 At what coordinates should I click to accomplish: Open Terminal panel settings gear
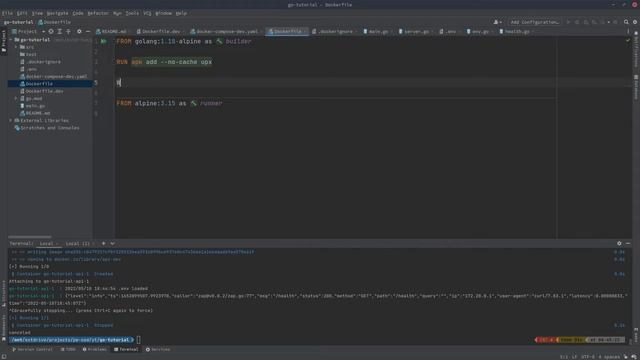[x=619, y=244]
